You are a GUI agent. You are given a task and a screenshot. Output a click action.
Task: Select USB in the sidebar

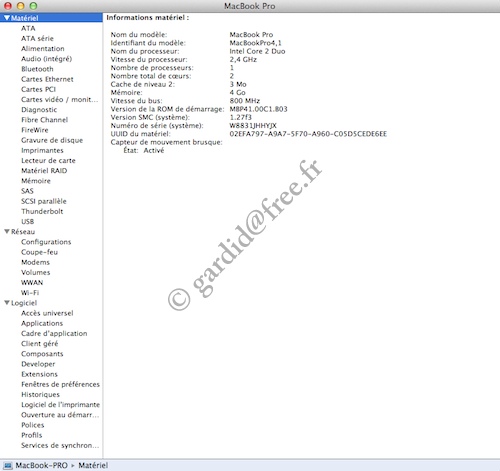click(28, 221)
